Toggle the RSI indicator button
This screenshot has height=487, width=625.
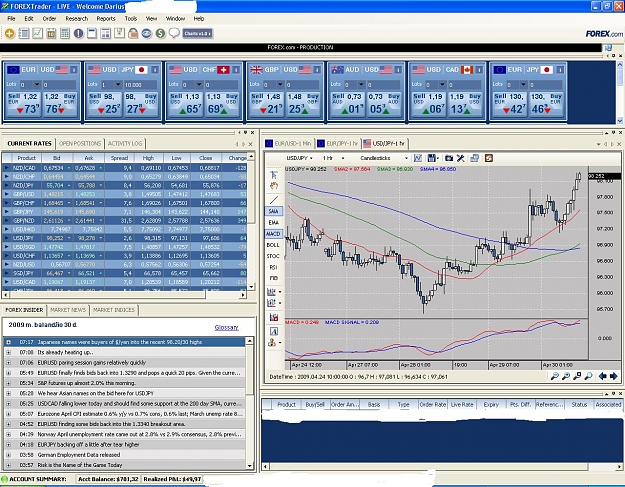click(273, 267)
